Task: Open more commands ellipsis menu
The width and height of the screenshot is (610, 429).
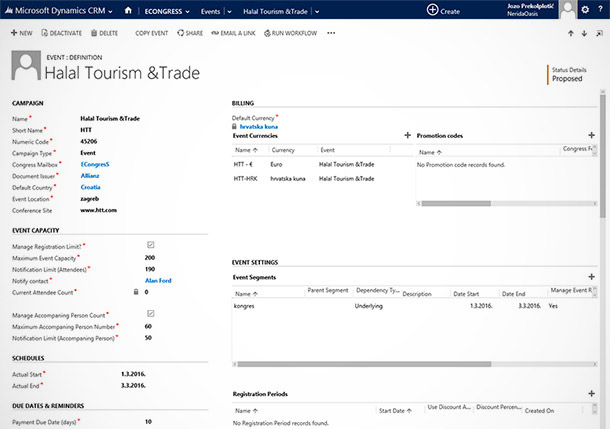Action: 331,33
